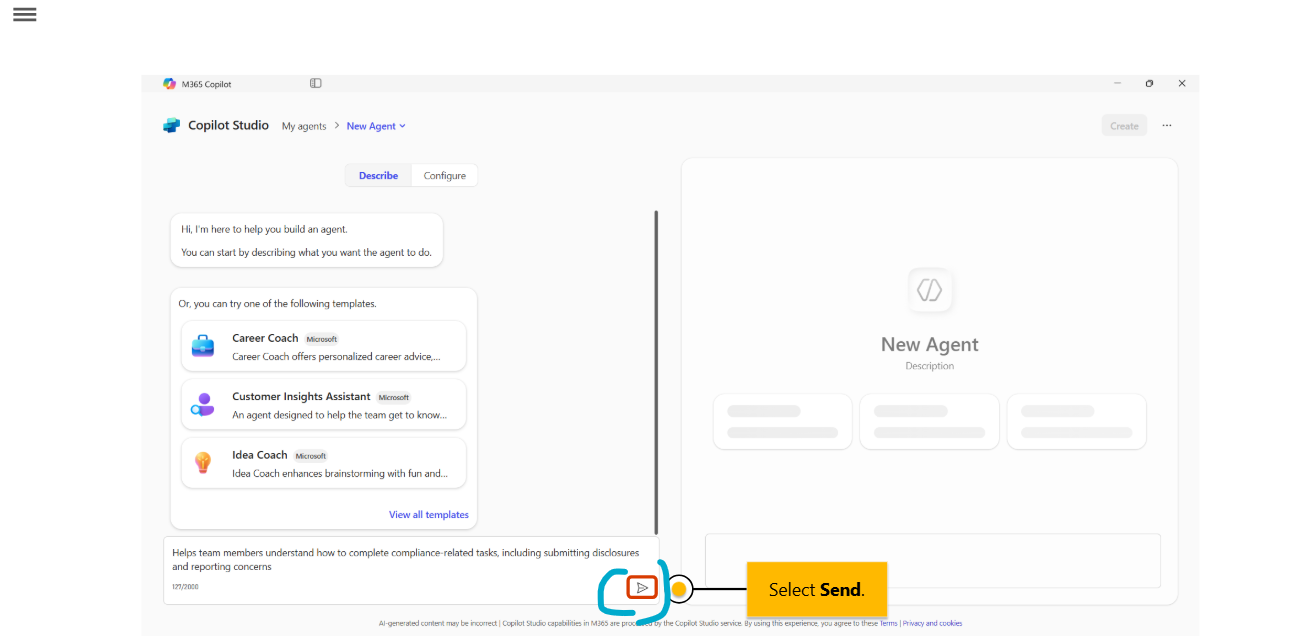Viewport: 1296px width, 636px height.
Task: Click the Description text under New Agent
Action: pyautogui.click(x=930, y=366)
